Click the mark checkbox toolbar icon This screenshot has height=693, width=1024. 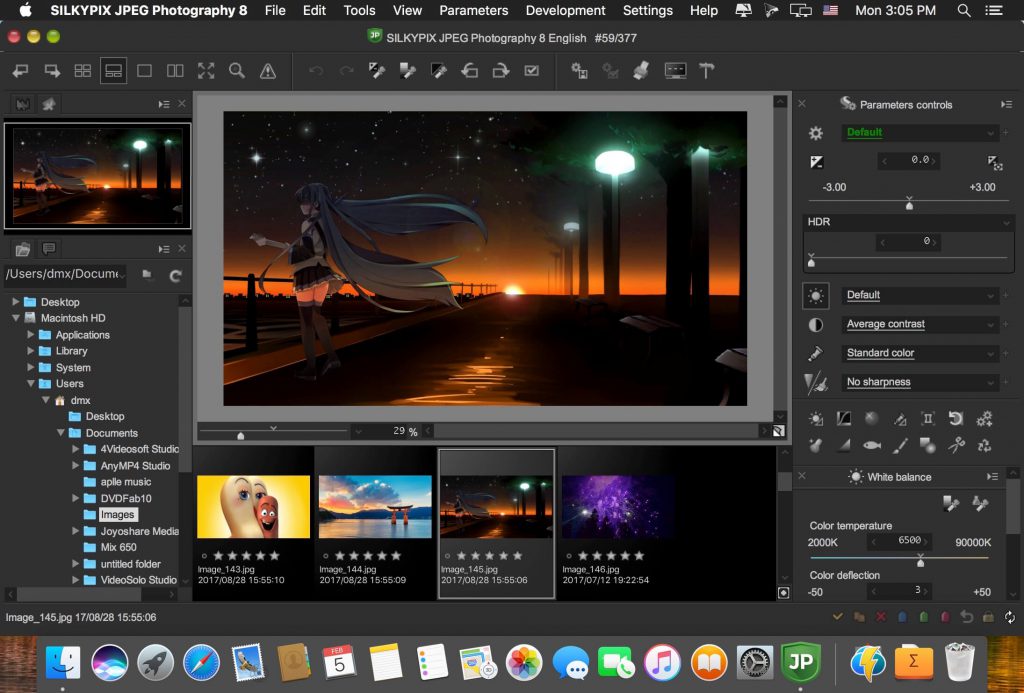click(x=532, y=71)
